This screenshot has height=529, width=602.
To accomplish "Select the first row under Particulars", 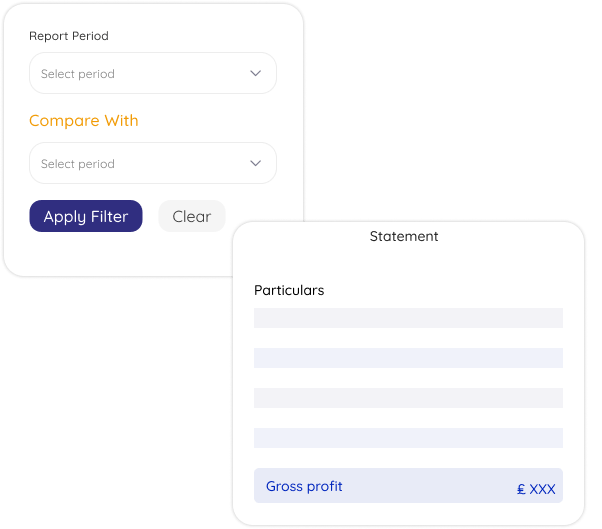I will coord(408,318).
